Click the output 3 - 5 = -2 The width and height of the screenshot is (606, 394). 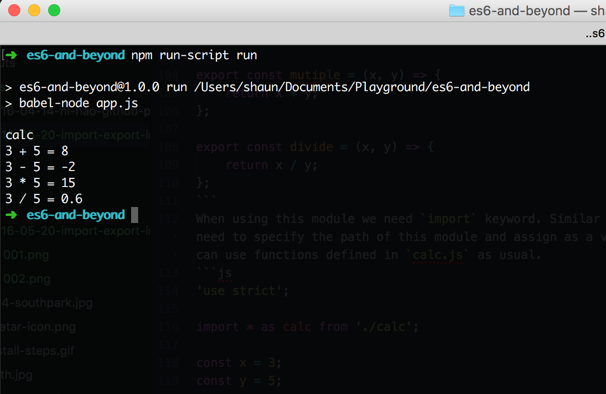pos(40,167)
